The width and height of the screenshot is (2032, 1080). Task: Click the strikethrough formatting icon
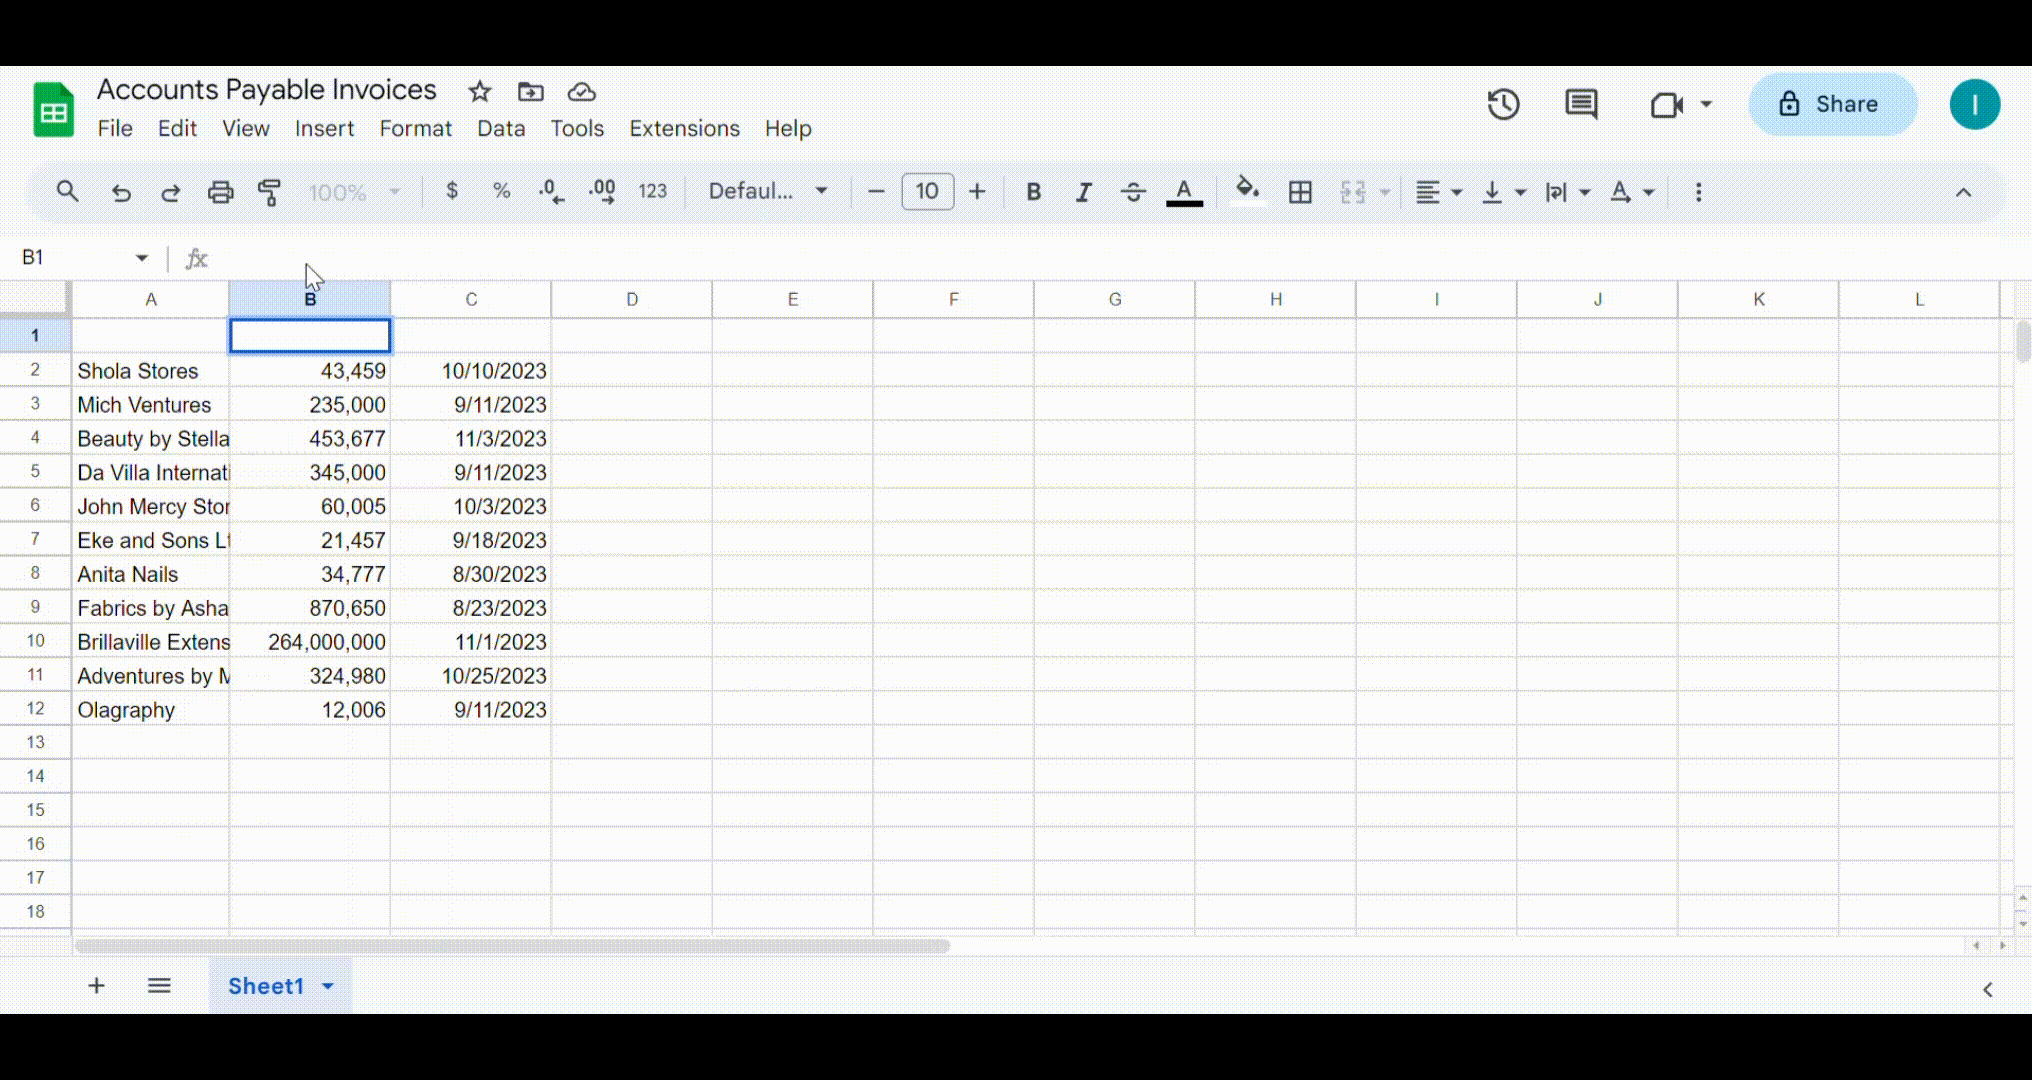tap(1133, 191)
